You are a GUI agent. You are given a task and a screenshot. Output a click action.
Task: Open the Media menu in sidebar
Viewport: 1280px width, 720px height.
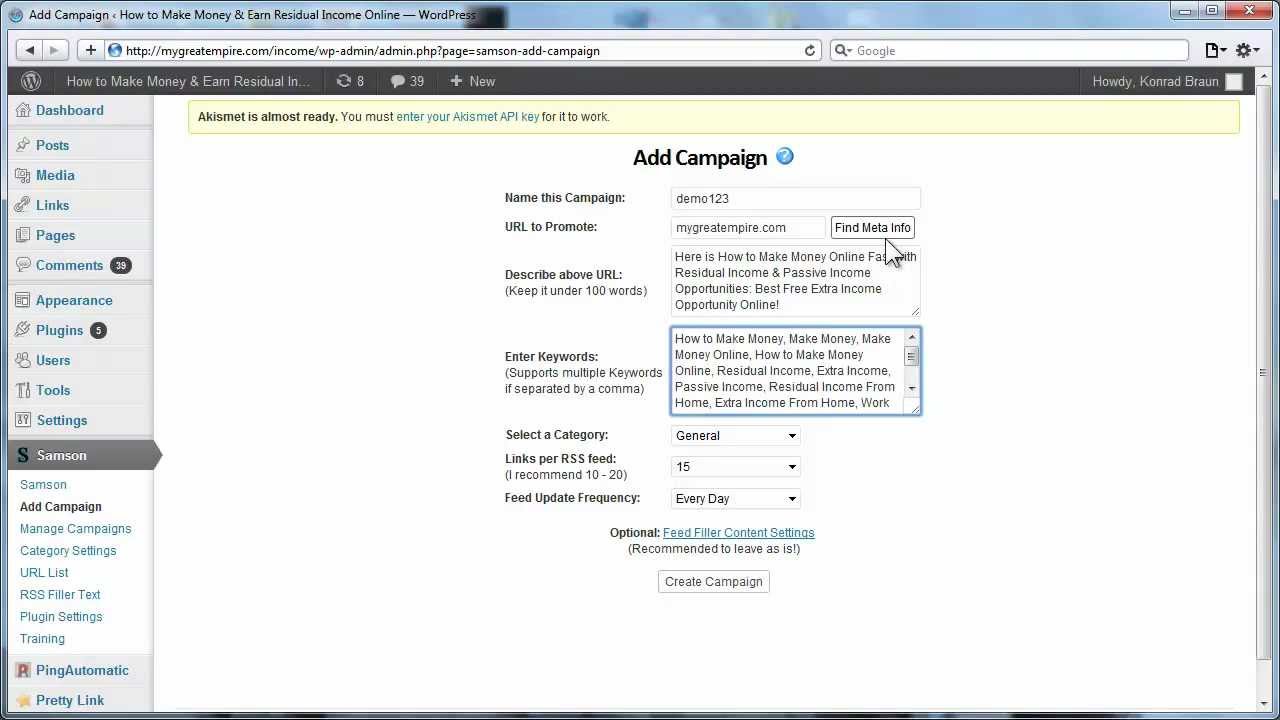[x=55, y=175]
